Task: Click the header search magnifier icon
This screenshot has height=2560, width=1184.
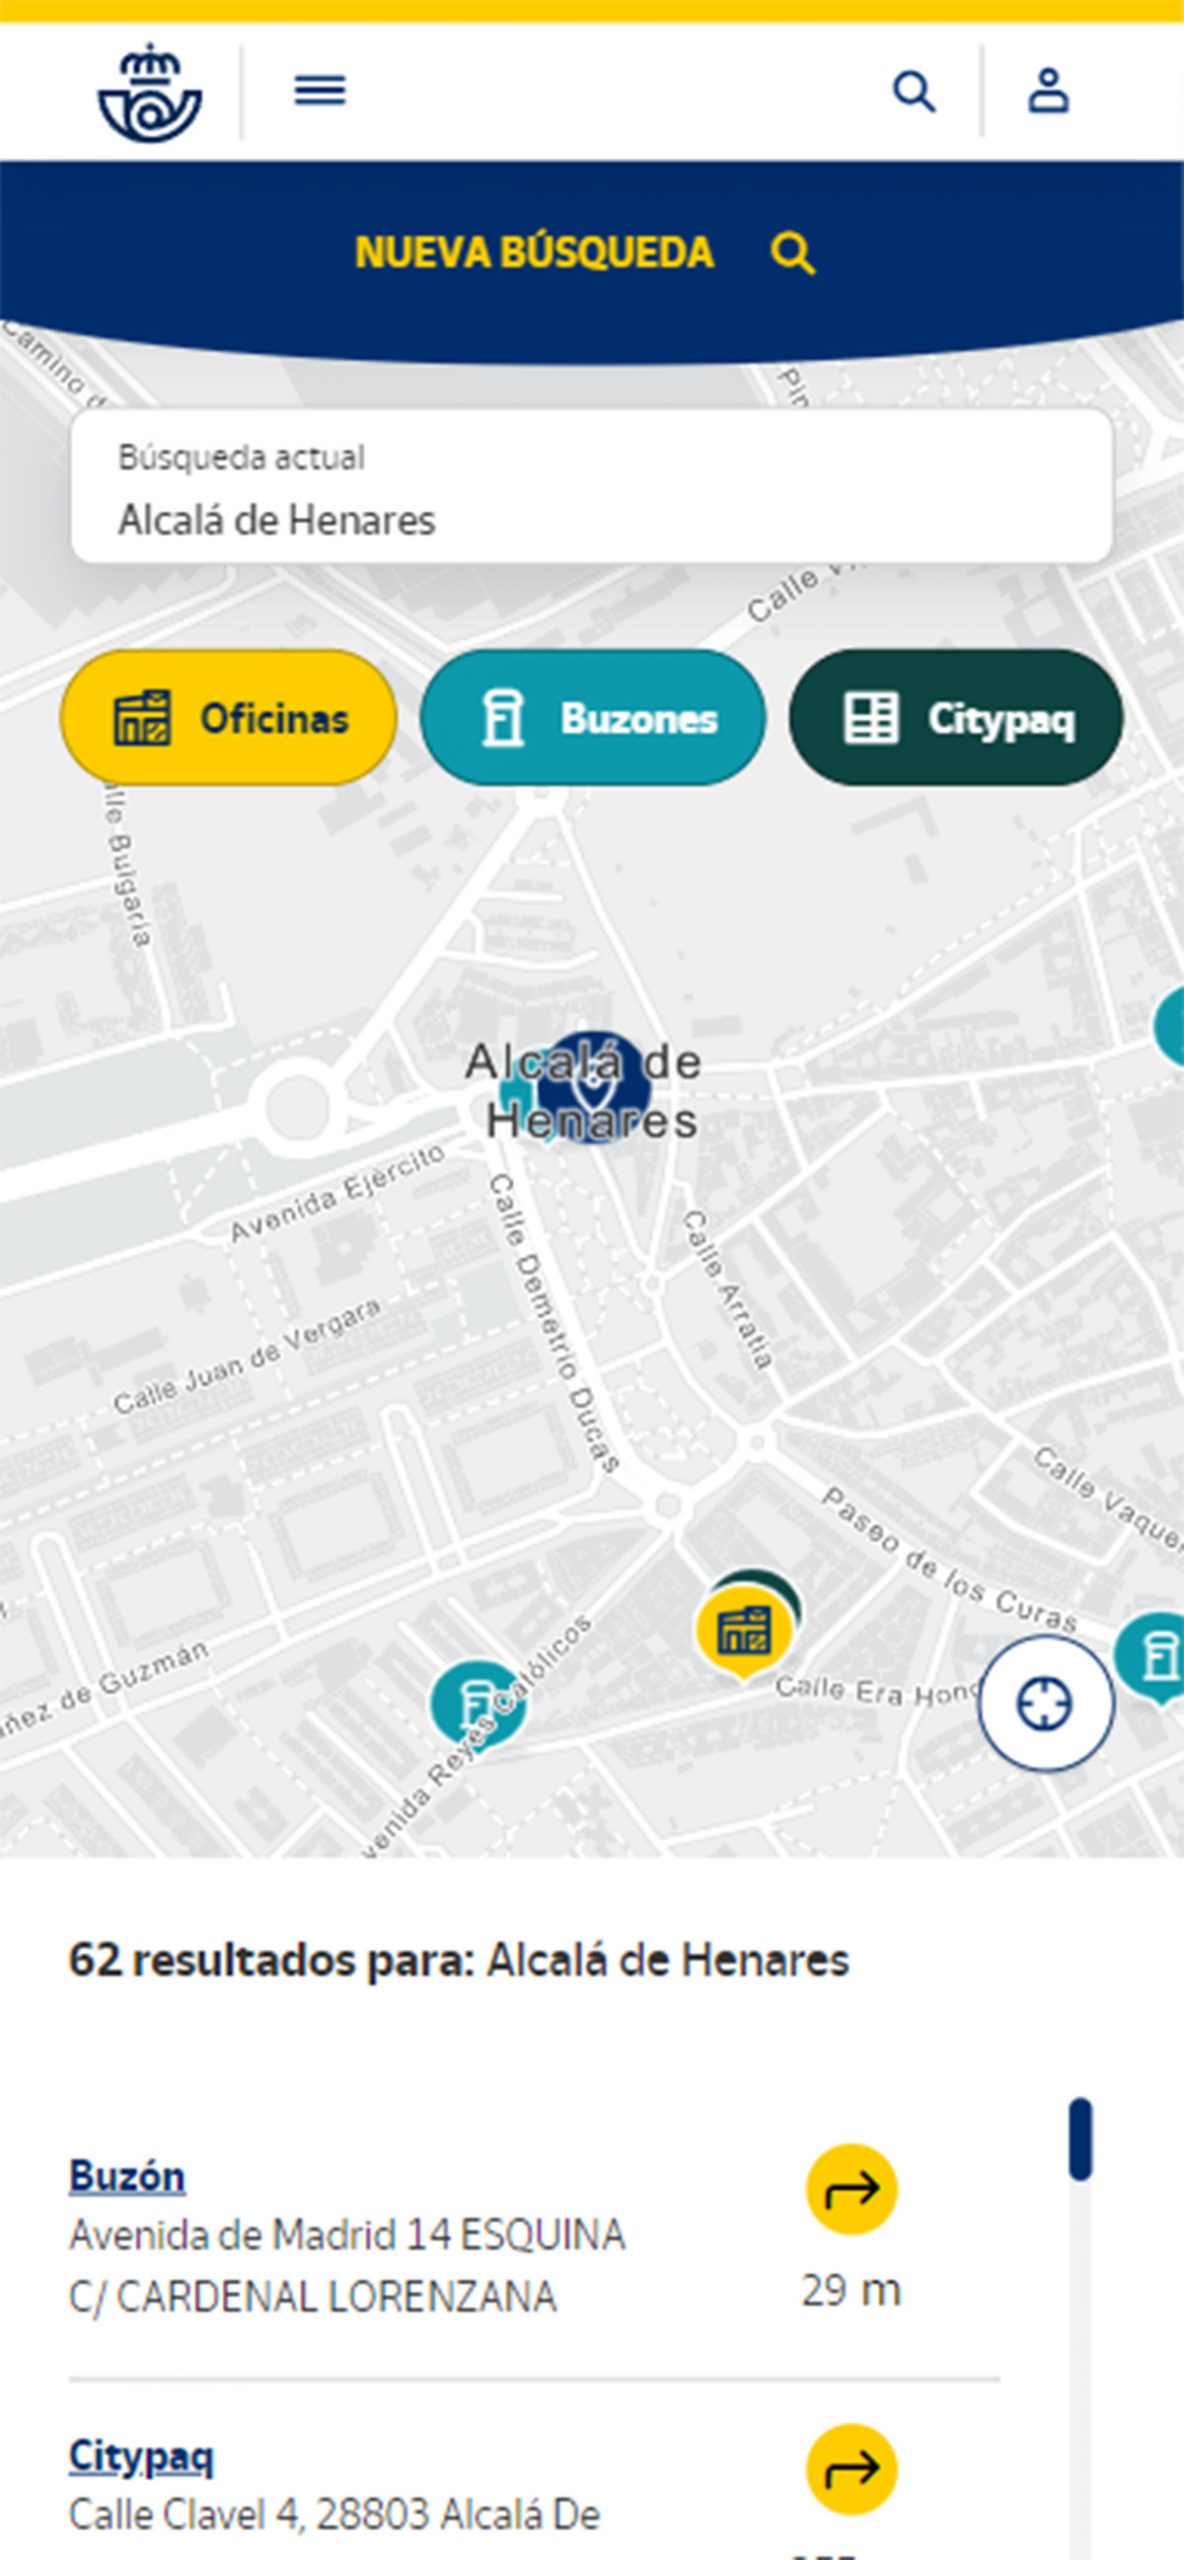Action: [x=914, y=91]
